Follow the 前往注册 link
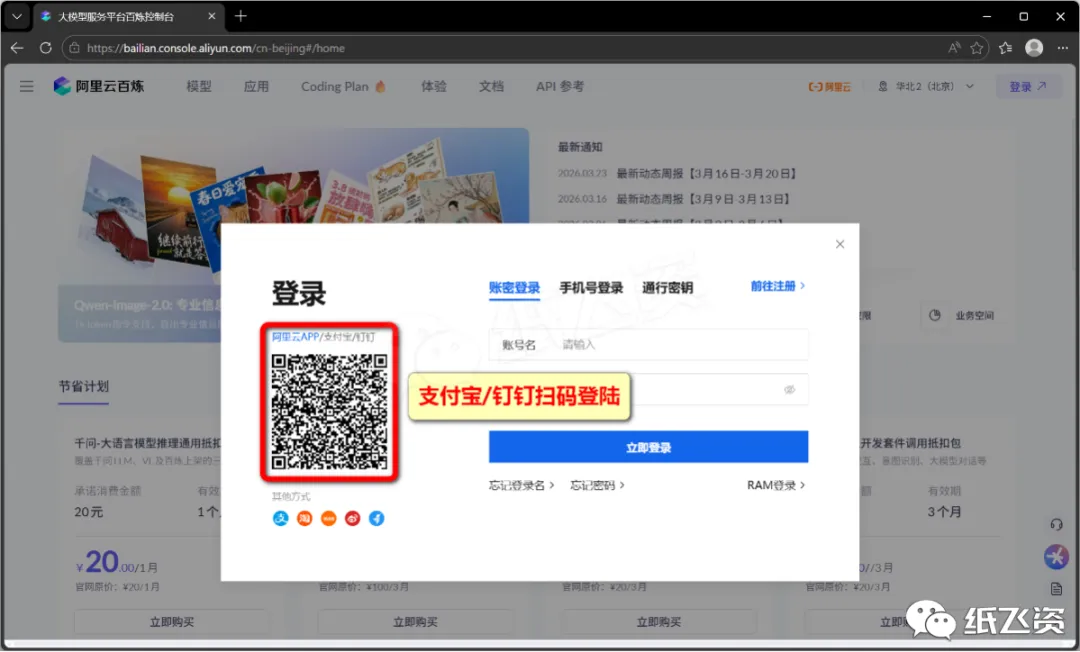1080x652 pixels. coord(778,286)
